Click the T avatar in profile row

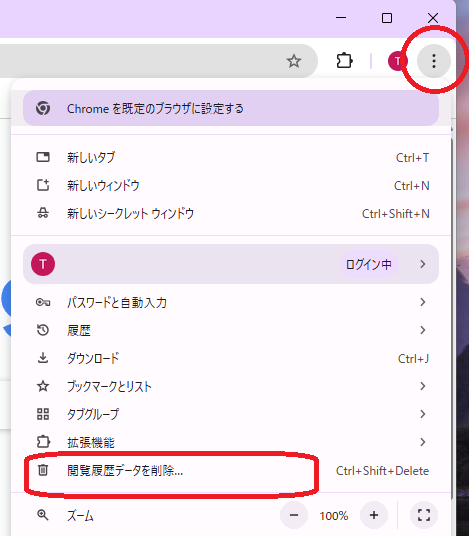click(x=43, y=264)
